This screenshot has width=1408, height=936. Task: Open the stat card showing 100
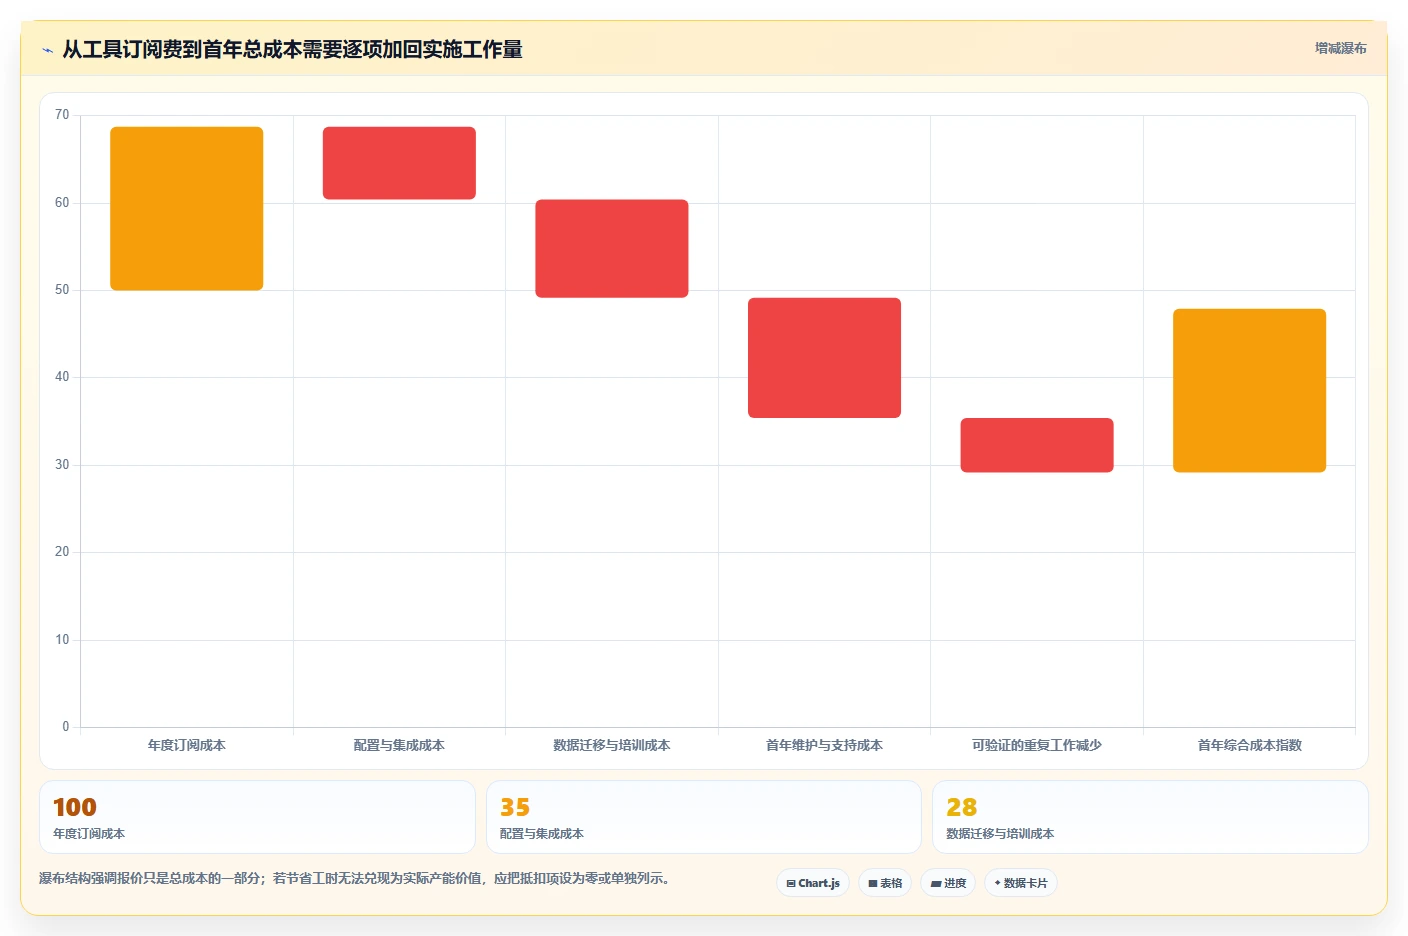click(257, 817)
